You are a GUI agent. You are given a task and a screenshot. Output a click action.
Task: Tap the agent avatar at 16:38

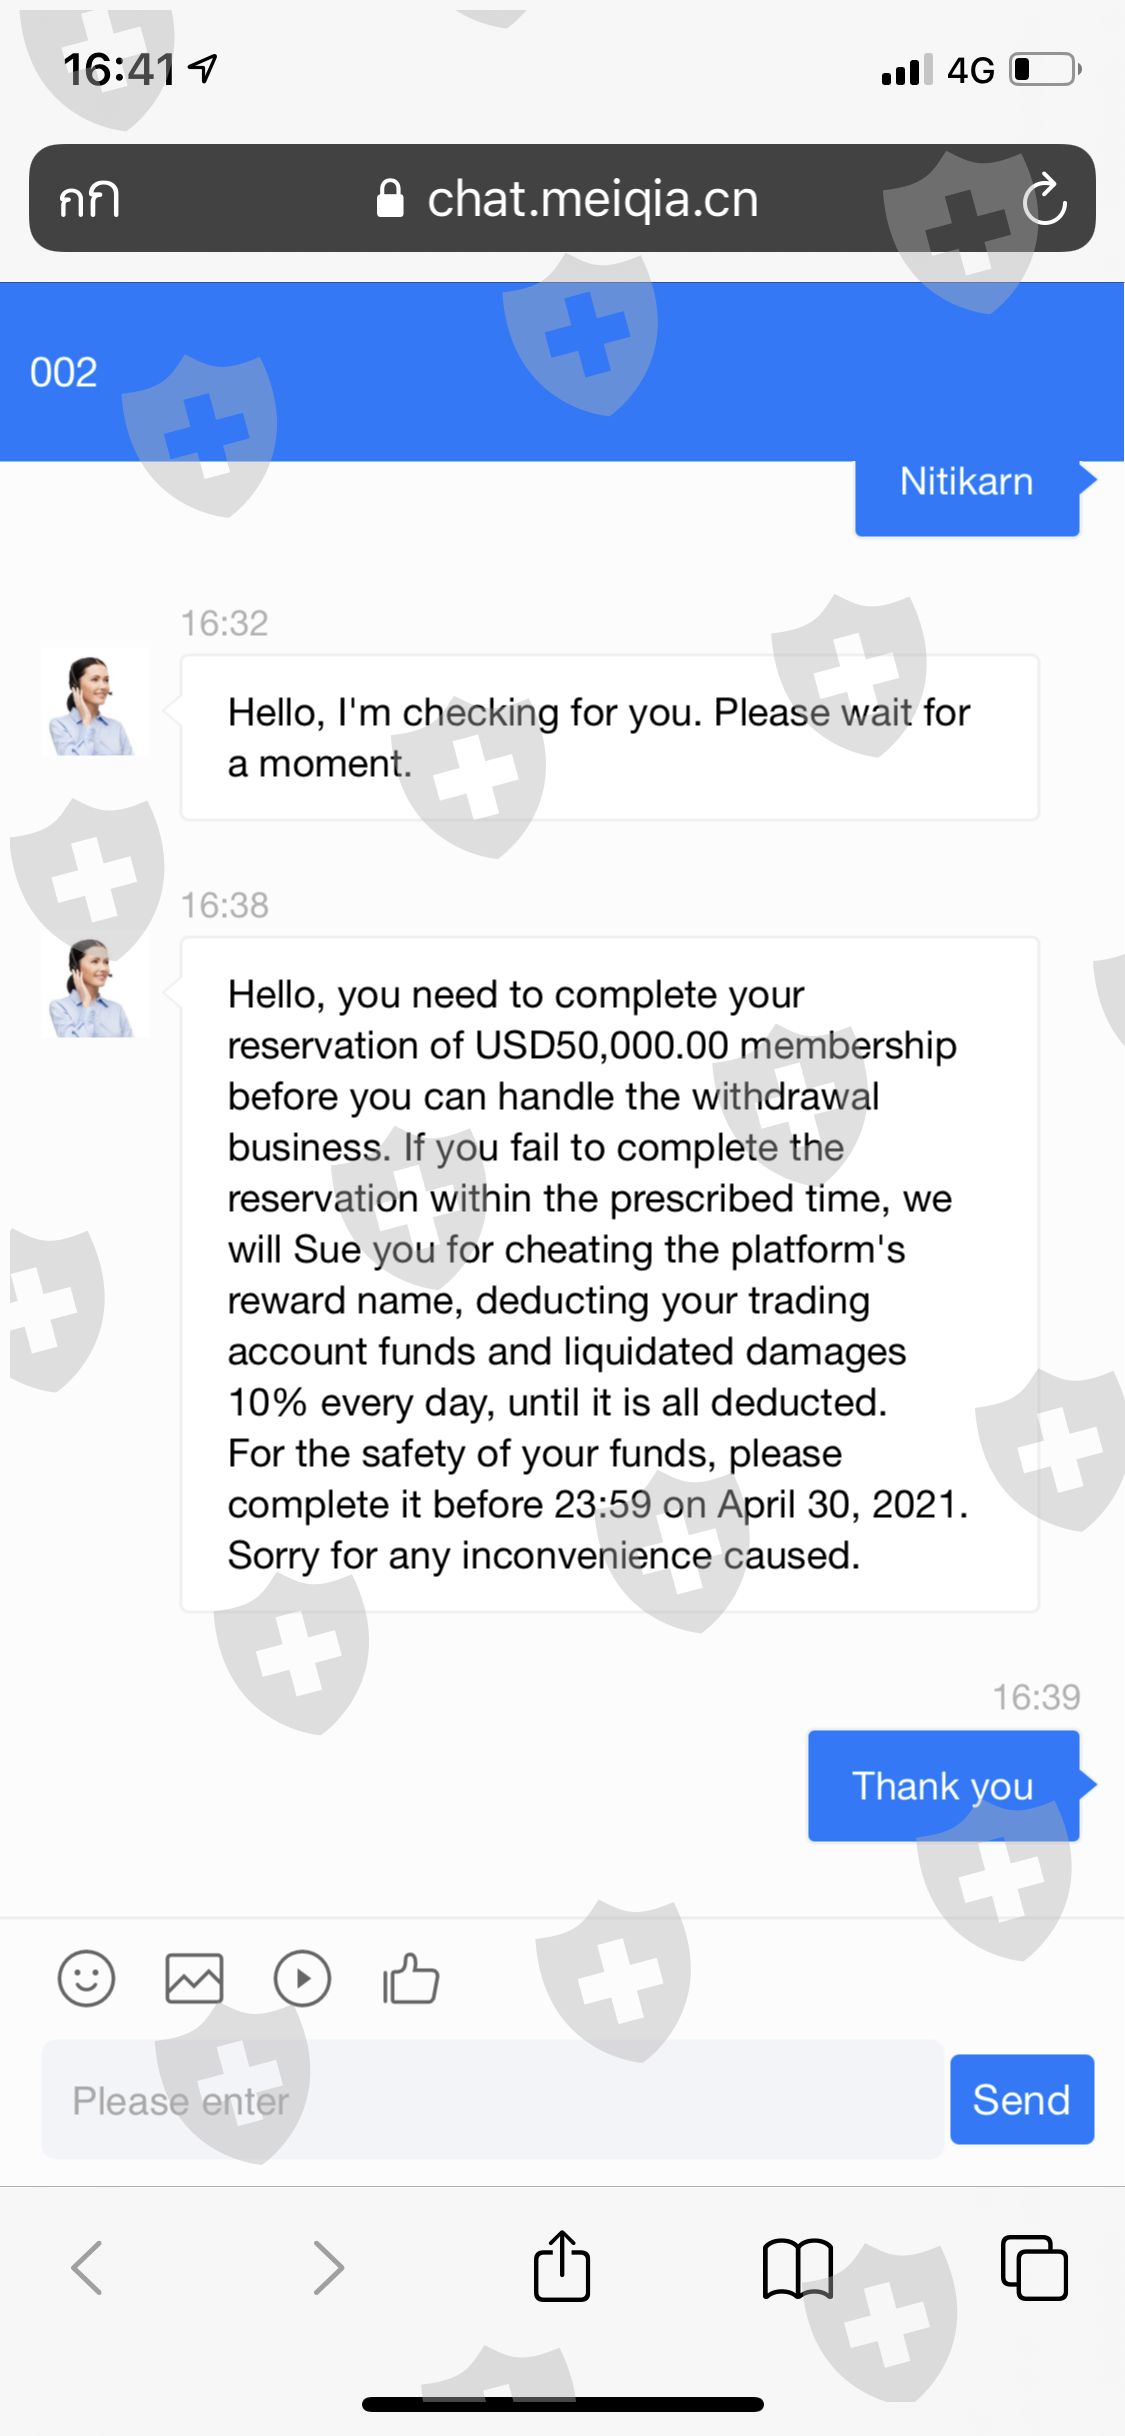coord(94,986)
